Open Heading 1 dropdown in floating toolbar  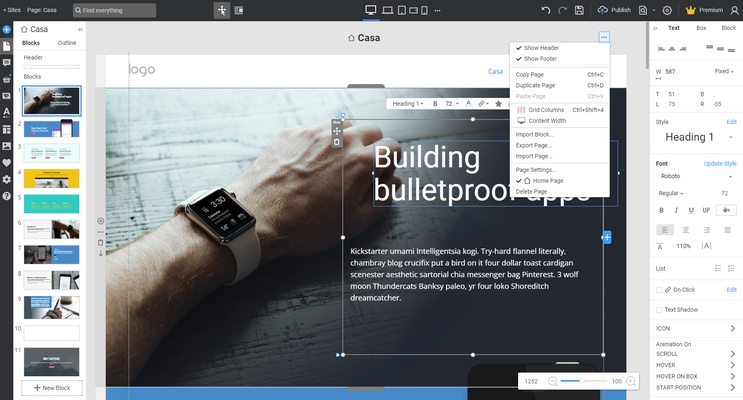[408, 103]
